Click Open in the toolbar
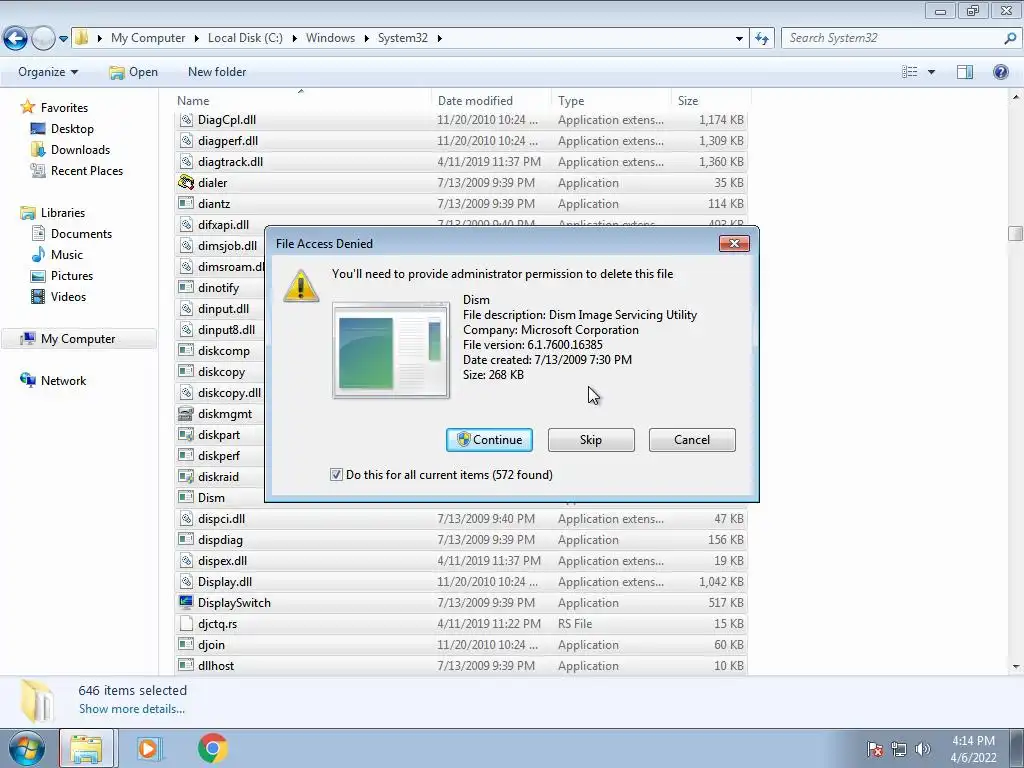The height and width of the screenshot is (768, 1024). coord(134,72)
